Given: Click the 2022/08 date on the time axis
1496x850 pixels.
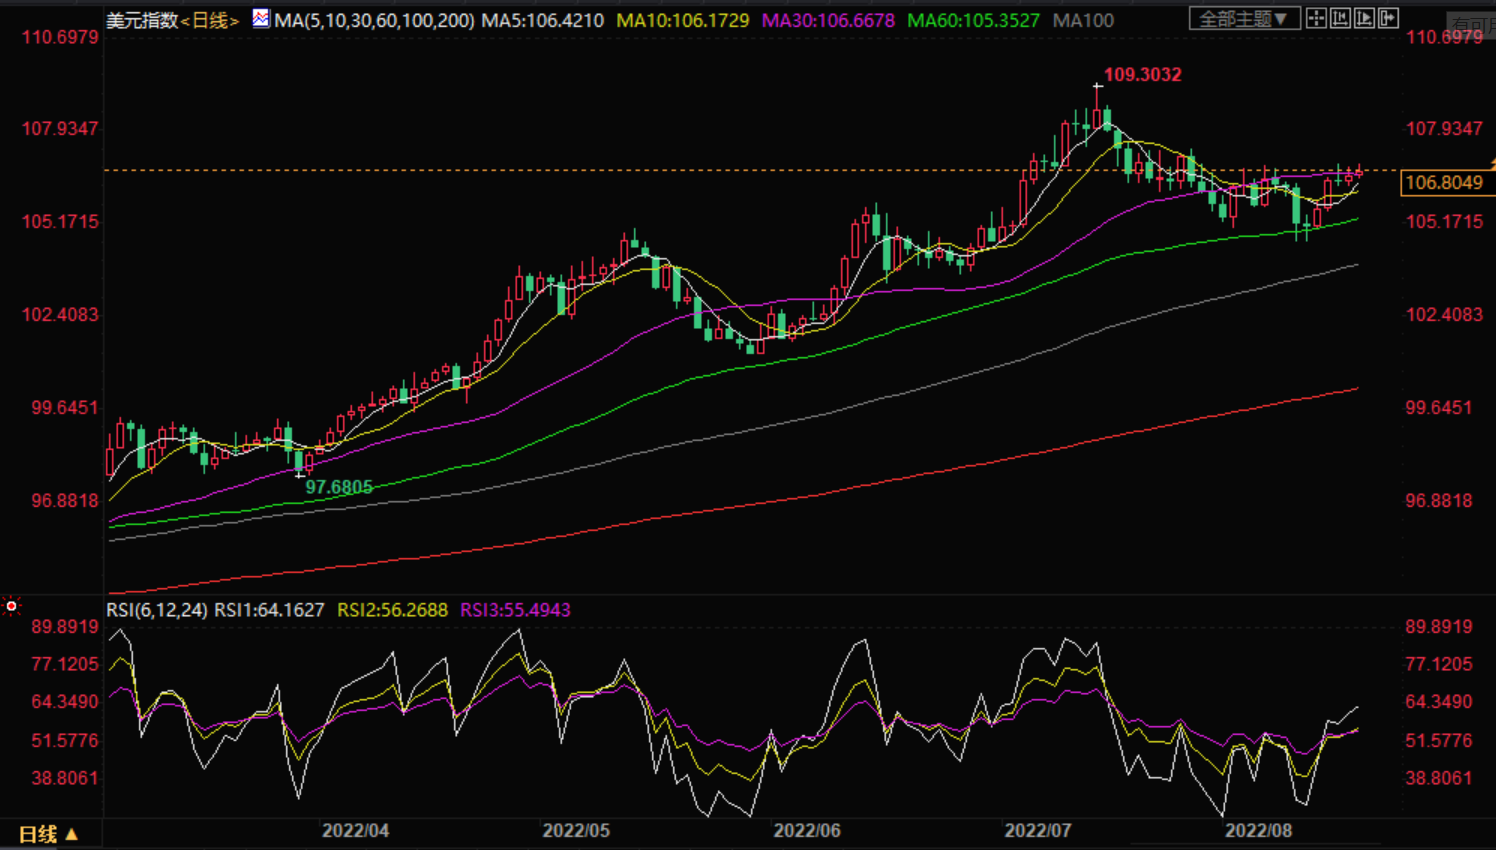Looking at the screenshot, I should [1258, 831].
